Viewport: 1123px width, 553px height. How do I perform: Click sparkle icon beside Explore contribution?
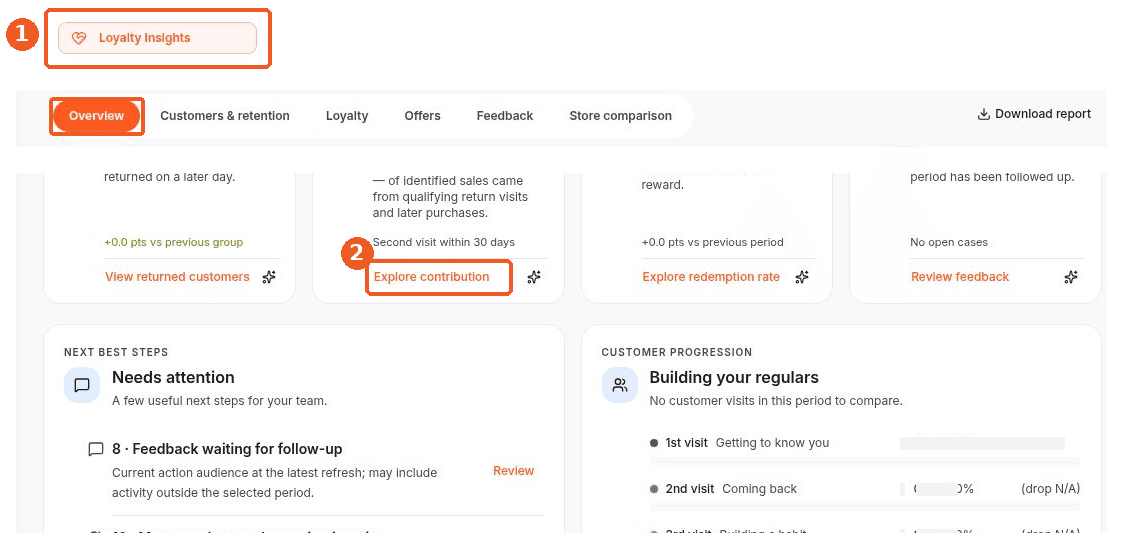[534, 277]
